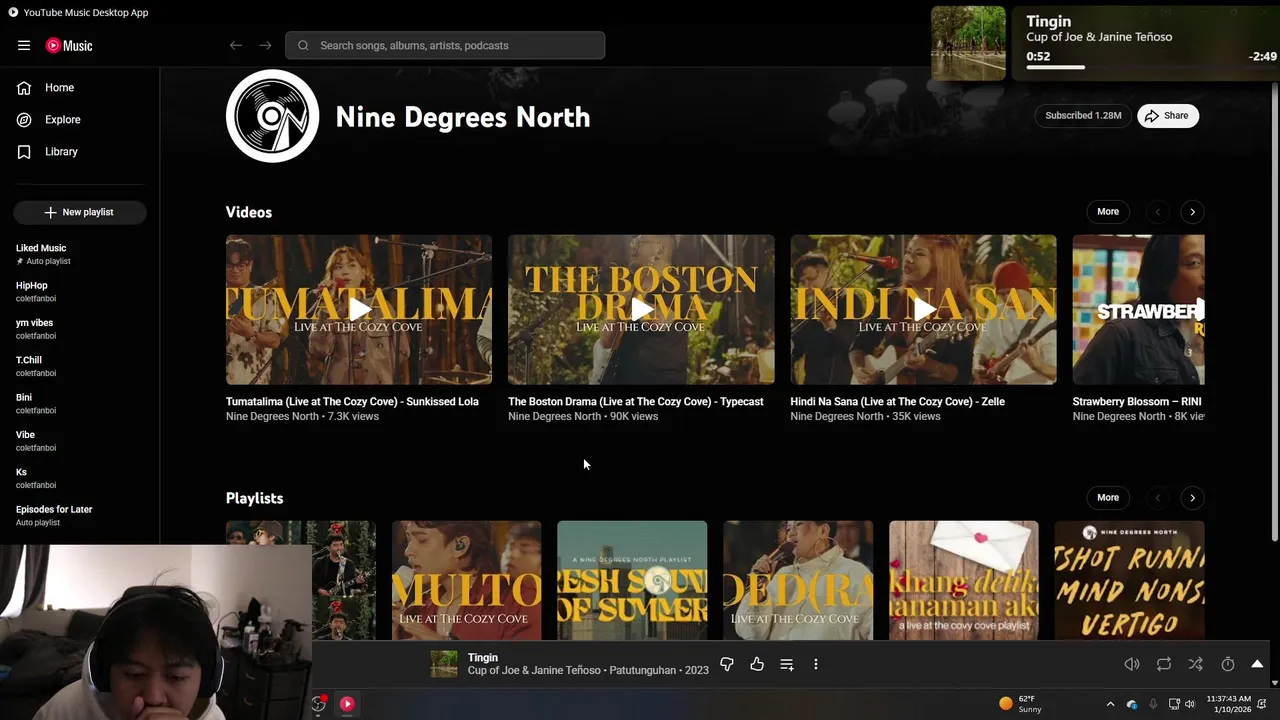Seek in the Tingin mini player progress bar
Screen dimensions: 1280x720
1151,68
